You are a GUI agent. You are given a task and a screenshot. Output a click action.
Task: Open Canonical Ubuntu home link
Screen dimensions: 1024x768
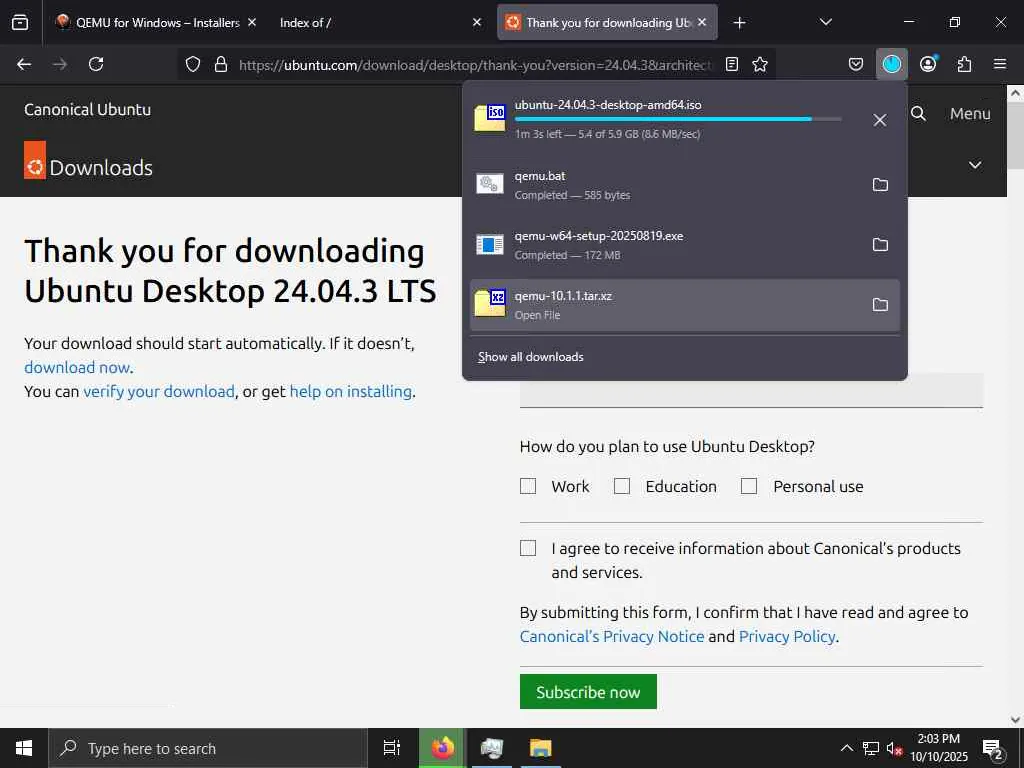(x=88, y=109)
